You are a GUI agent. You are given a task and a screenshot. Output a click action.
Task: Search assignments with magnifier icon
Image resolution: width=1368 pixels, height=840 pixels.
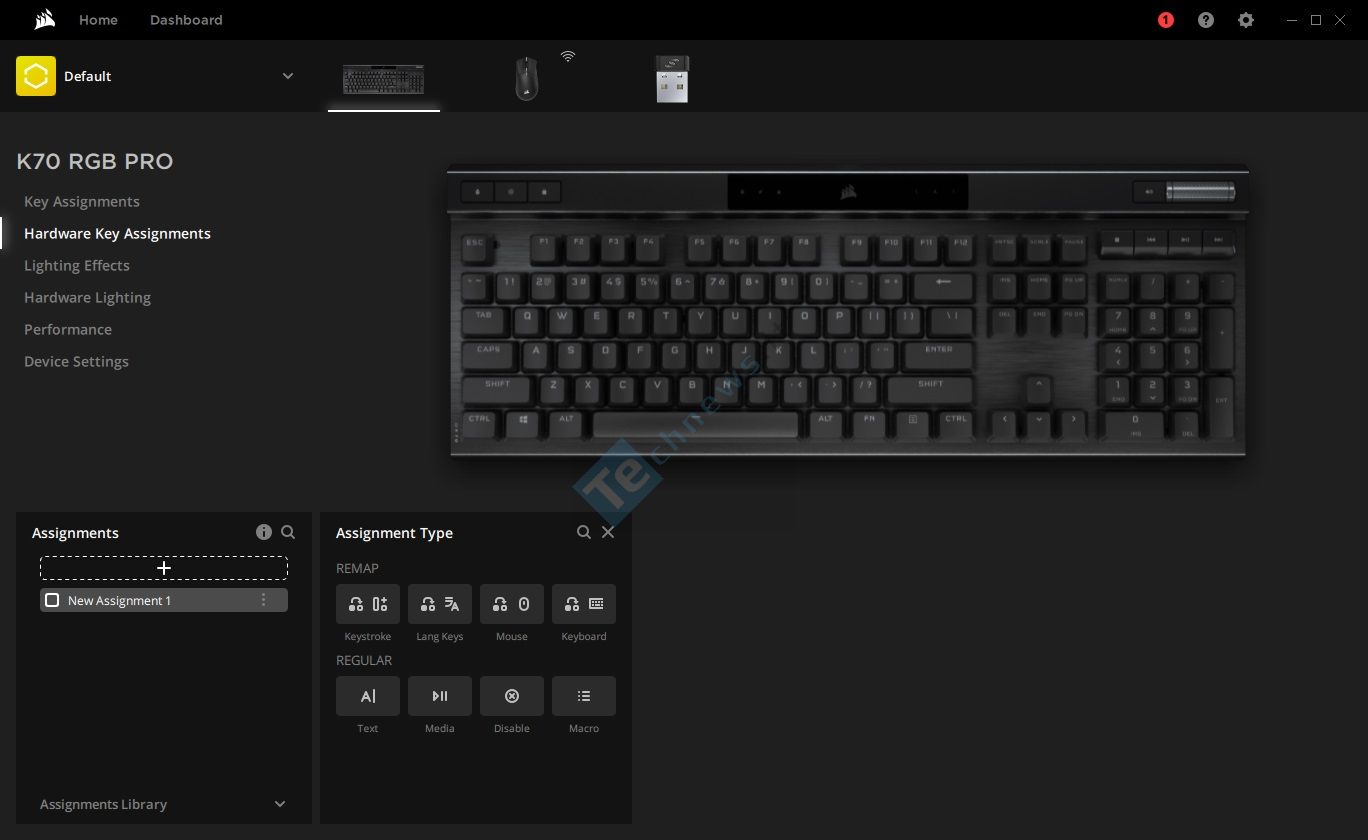[288, 532]
